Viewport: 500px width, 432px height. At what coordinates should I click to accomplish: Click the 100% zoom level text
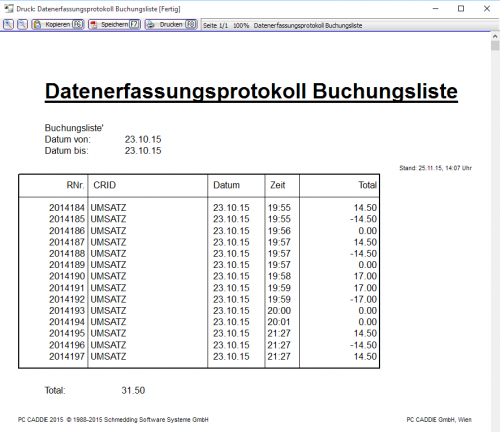pos(241,25)
